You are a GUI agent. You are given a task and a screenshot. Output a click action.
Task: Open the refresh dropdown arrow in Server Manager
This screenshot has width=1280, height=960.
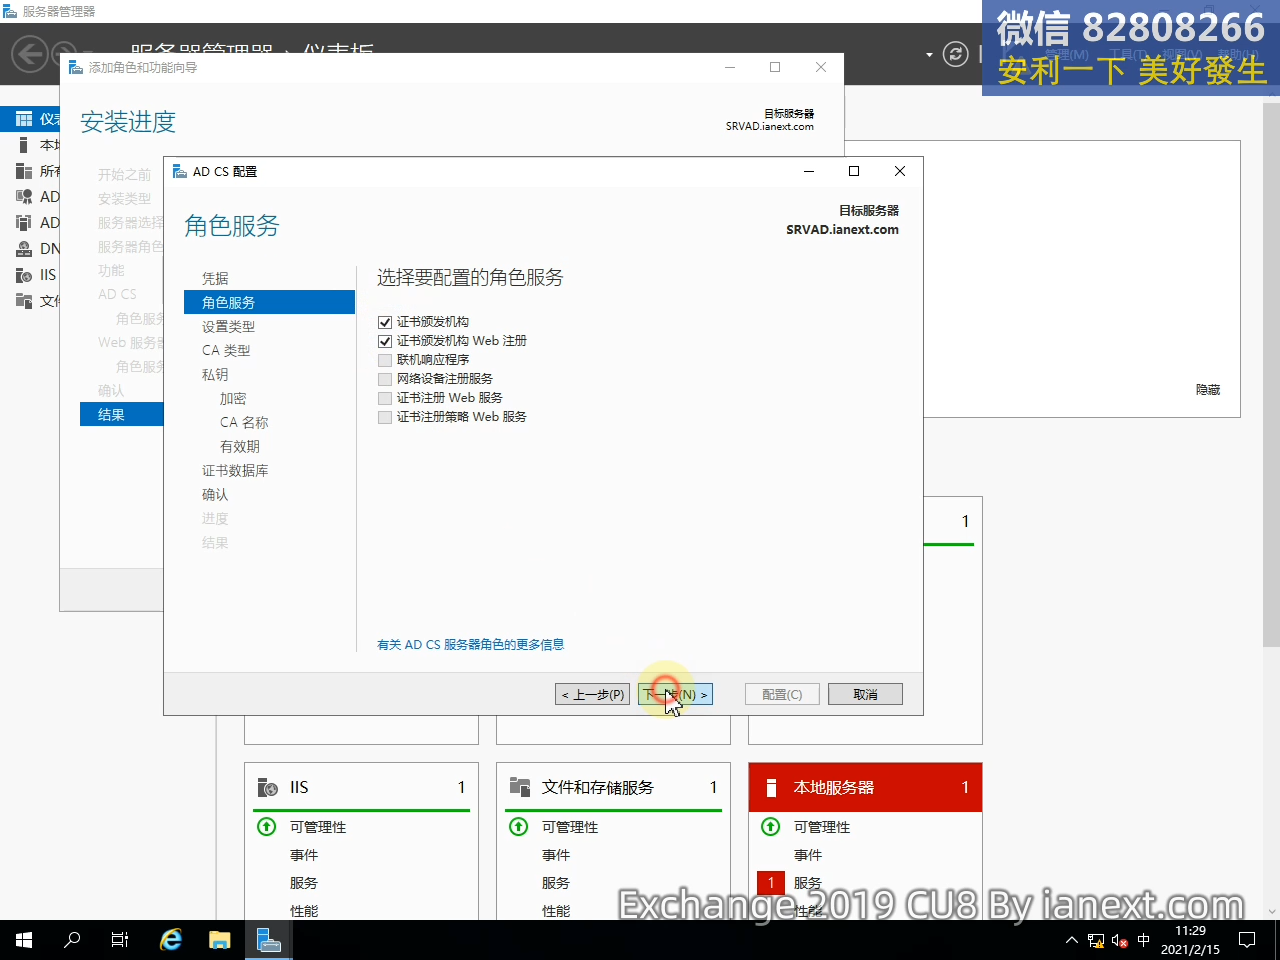pos(929,54)
